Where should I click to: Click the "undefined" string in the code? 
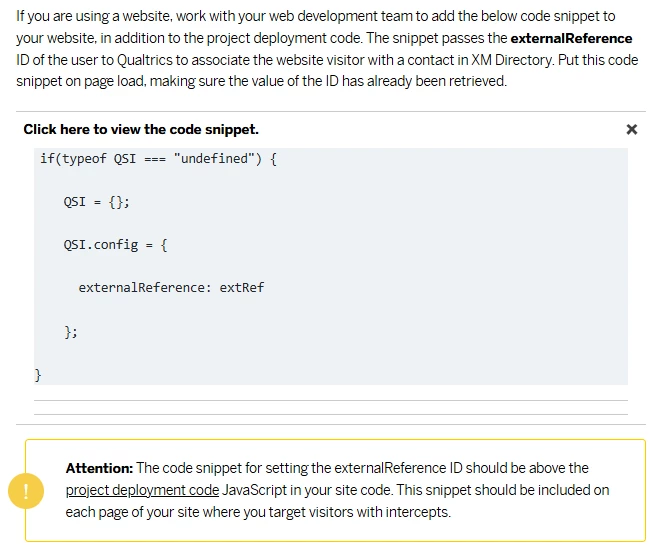(214, 159)
